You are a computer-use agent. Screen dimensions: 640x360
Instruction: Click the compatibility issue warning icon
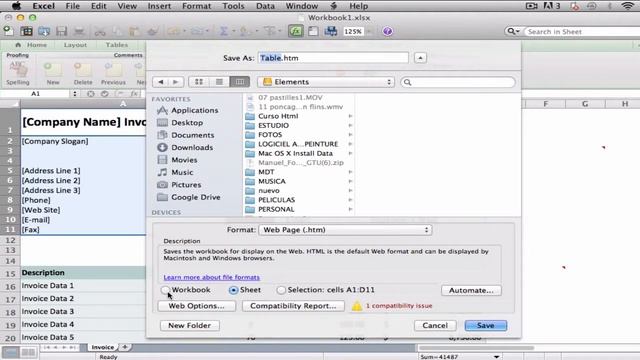[357, 306]
